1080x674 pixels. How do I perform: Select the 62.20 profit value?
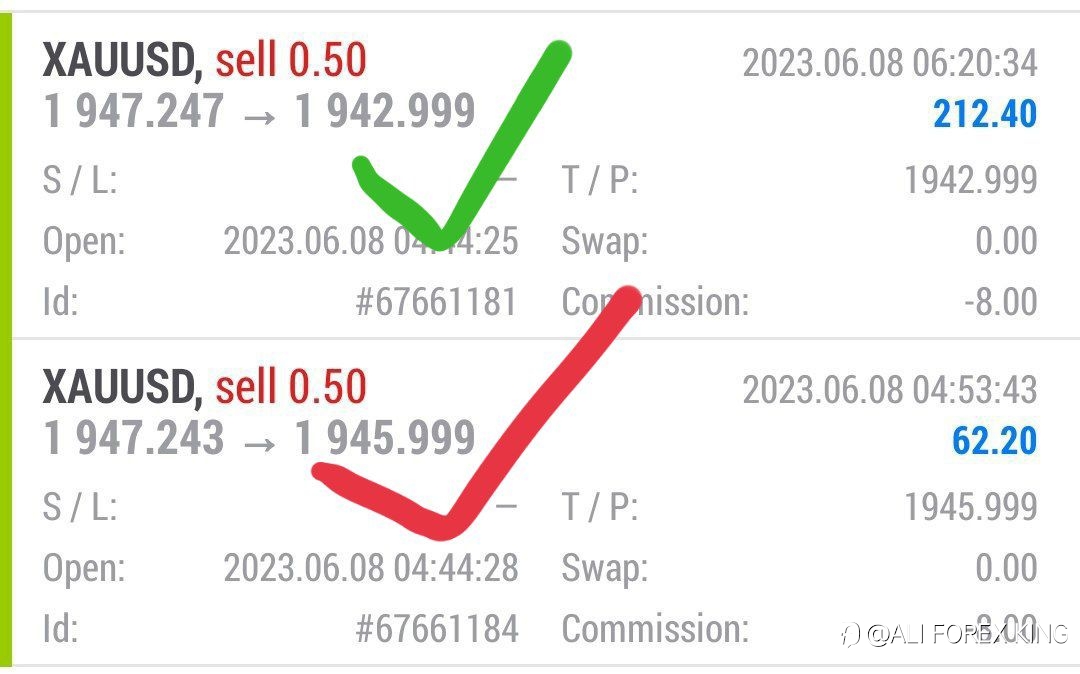(995, 441)
